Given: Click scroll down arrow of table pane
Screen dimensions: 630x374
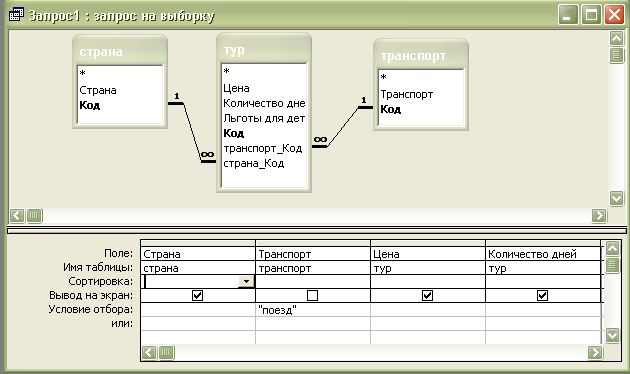Looking at the screenshot, I should coord(616,198).
